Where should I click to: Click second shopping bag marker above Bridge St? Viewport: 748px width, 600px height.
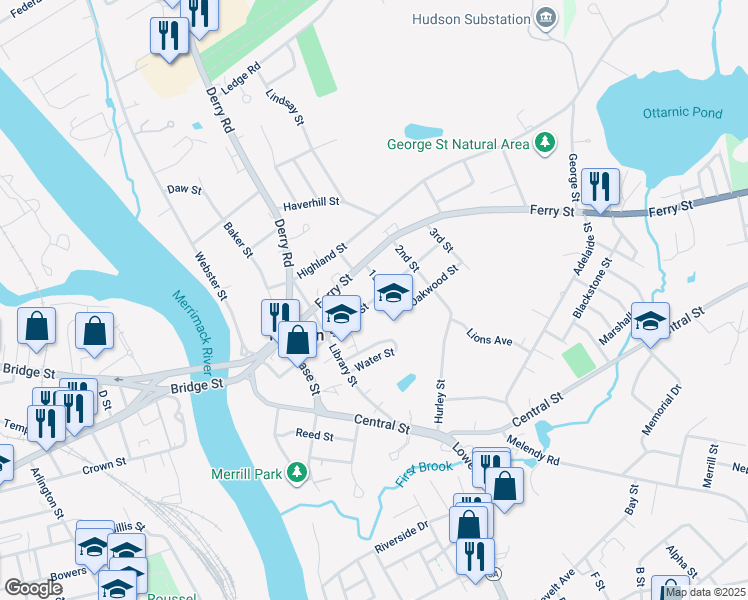tap(94, 333)
